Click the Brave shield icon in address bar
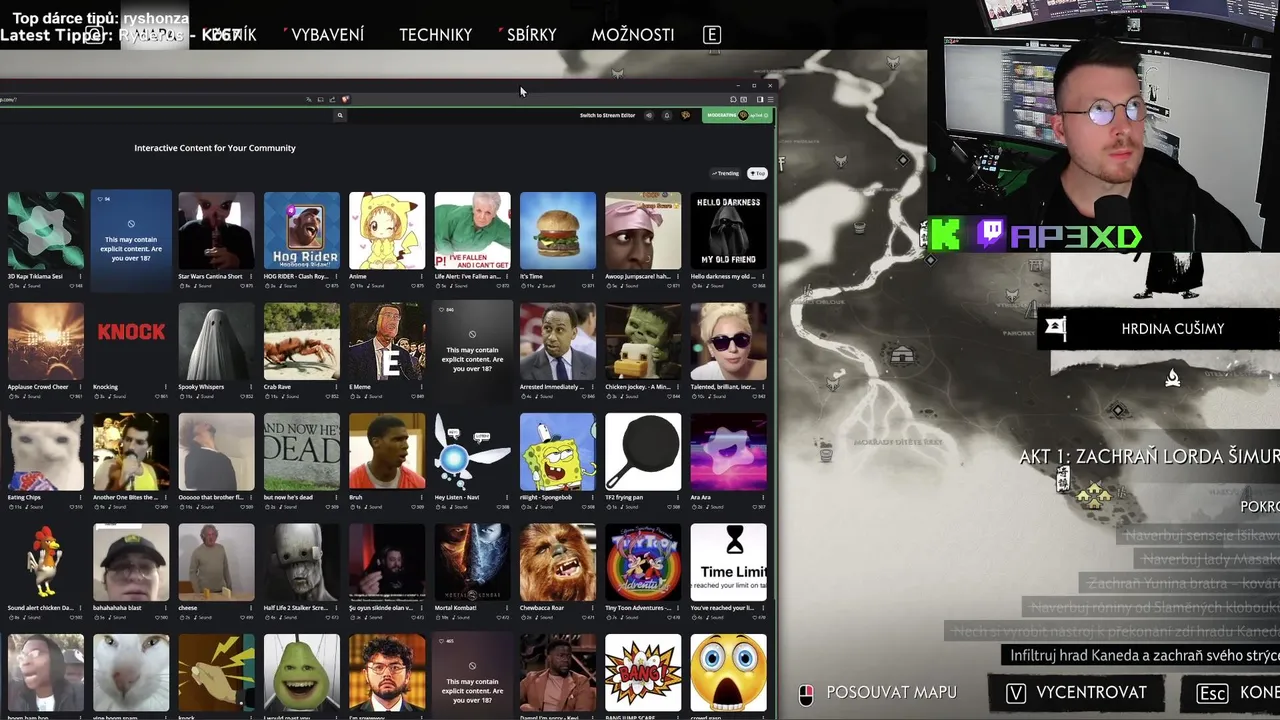The width and height of the screenshot is (1280, 720). [345, 99]
